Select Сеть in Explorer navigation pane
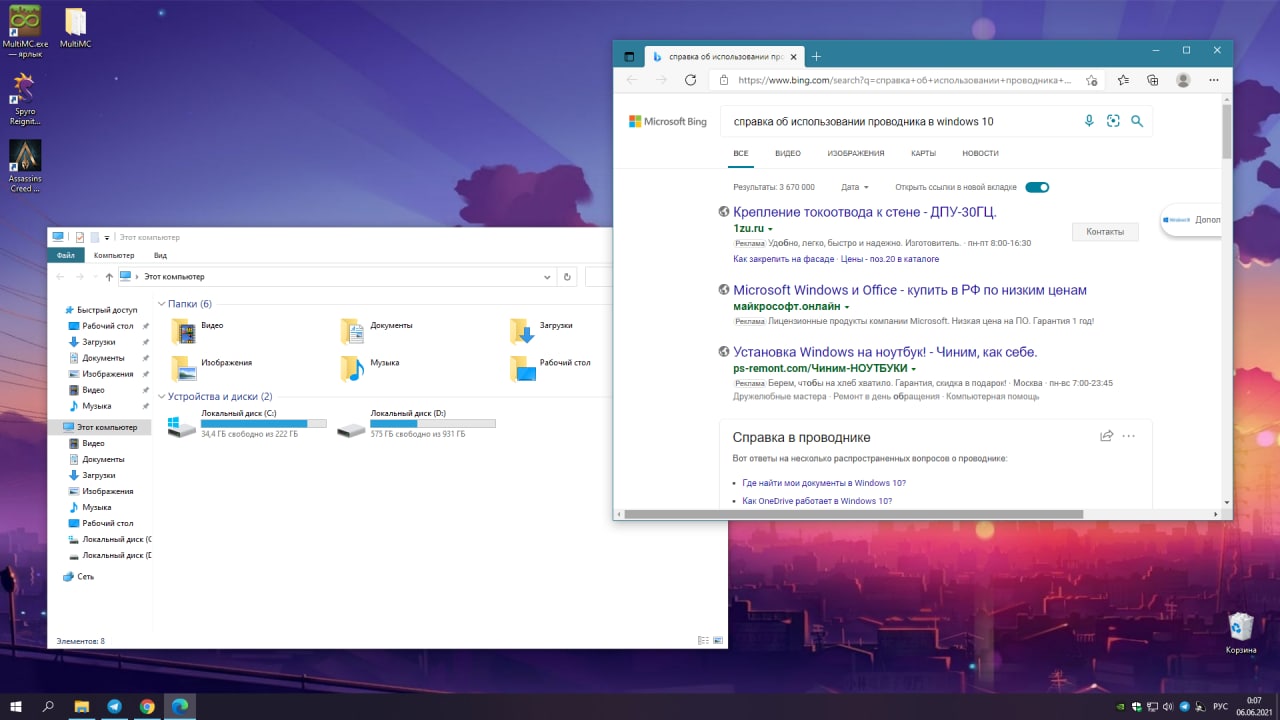Image resolution: width=1280 pixels, height=720 pixels. click(x=86, y=577)
